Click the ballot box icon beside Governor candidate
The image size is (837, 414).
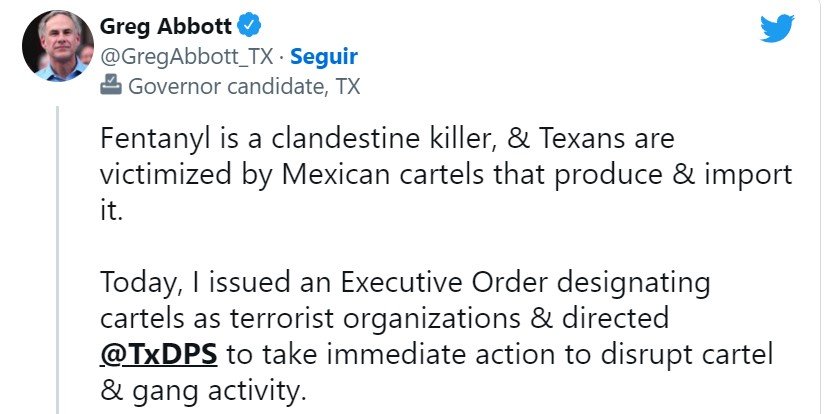point(111,86)
